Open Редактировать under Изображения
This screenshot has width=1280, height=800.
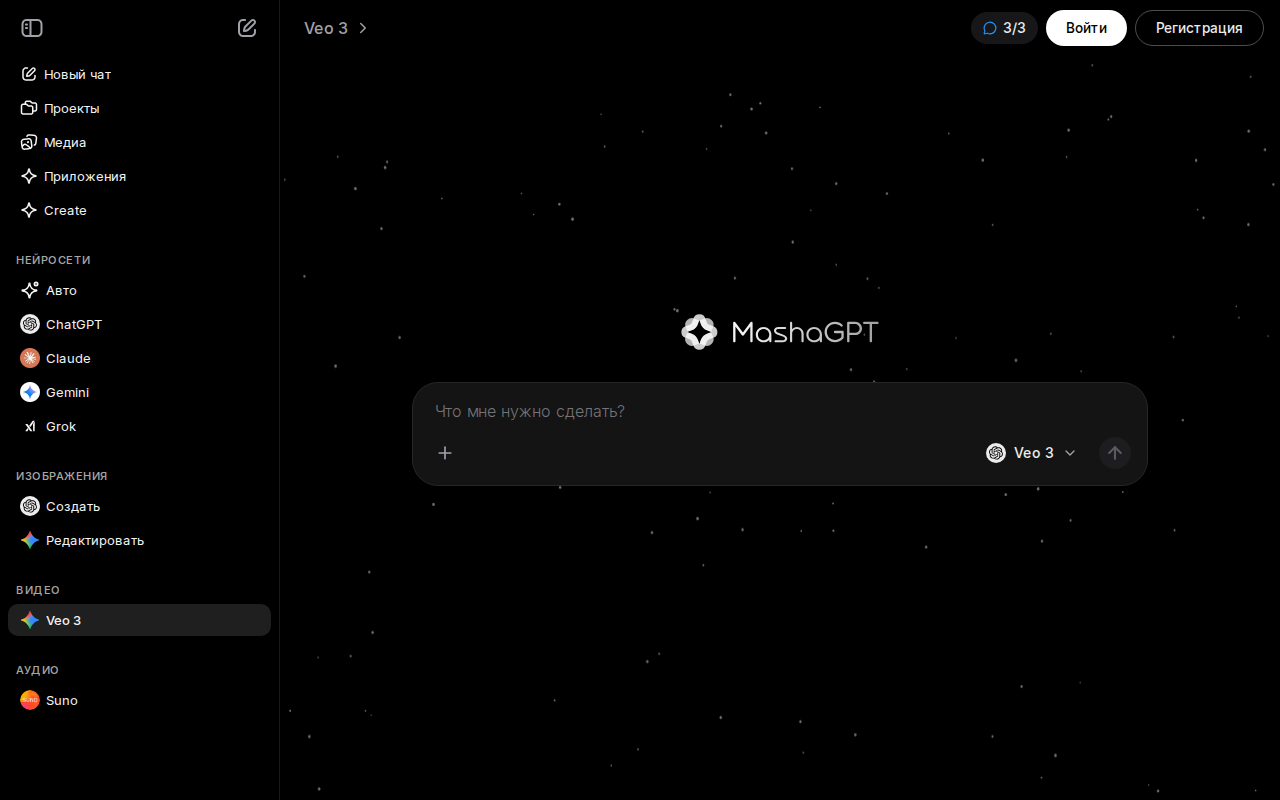pos(139,540)
